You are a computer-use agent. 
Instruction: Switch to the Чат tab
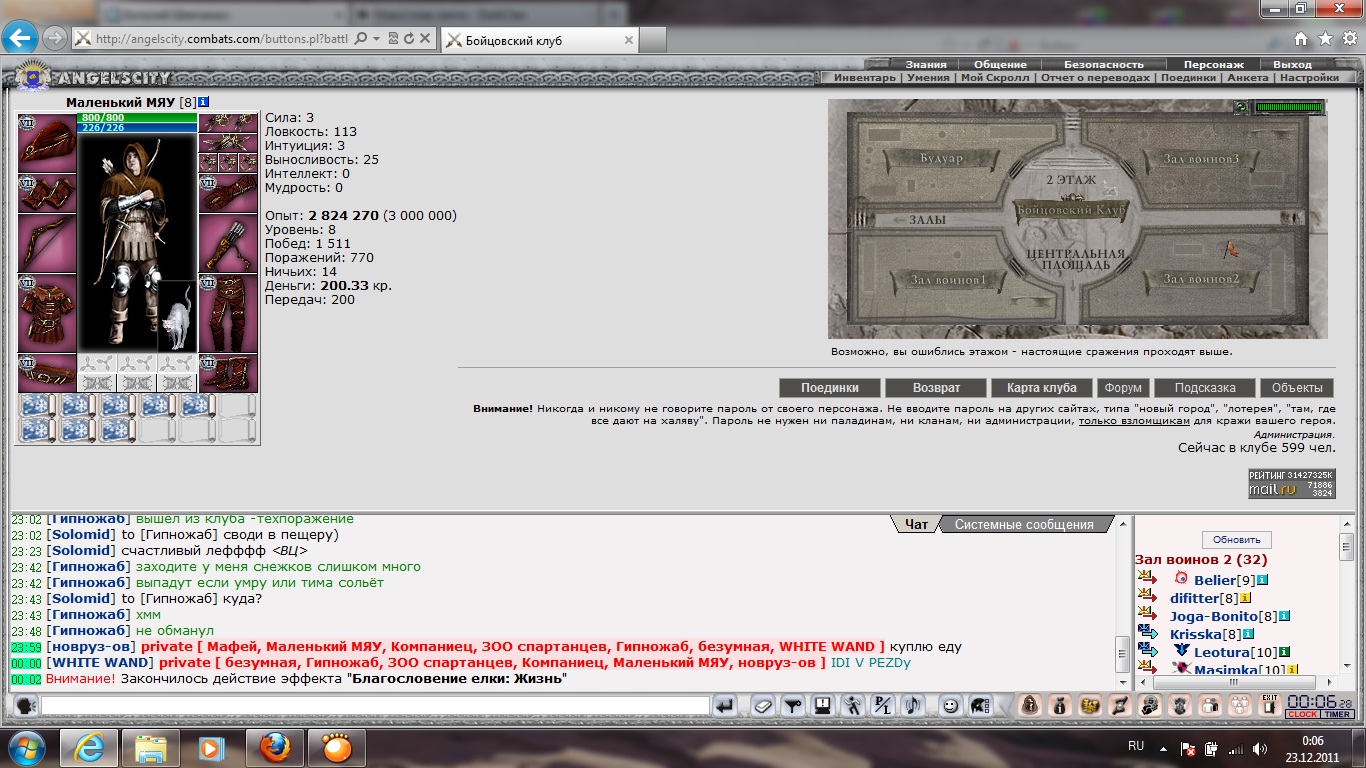[916, 524]
